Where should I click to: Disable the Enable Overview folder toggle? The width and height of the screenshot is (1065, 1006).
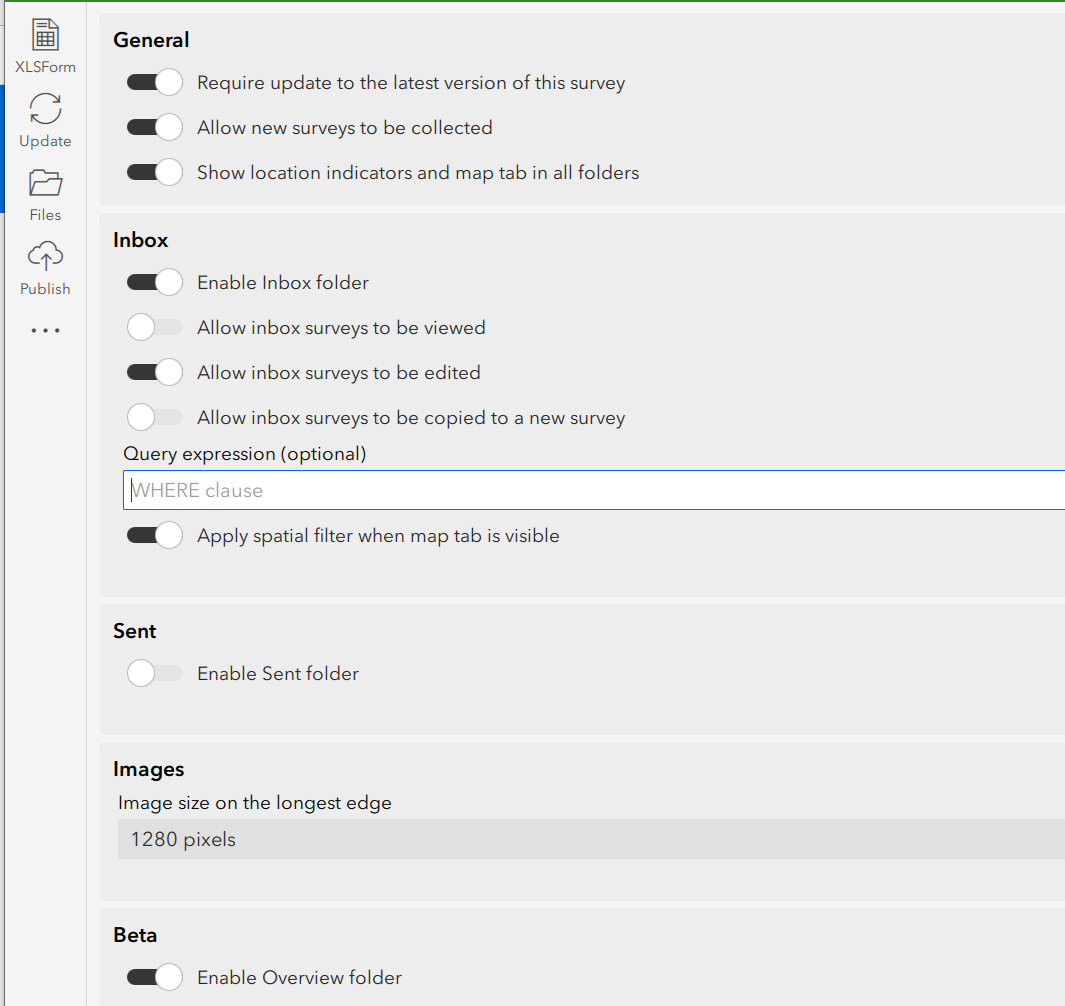click(155, 978)
